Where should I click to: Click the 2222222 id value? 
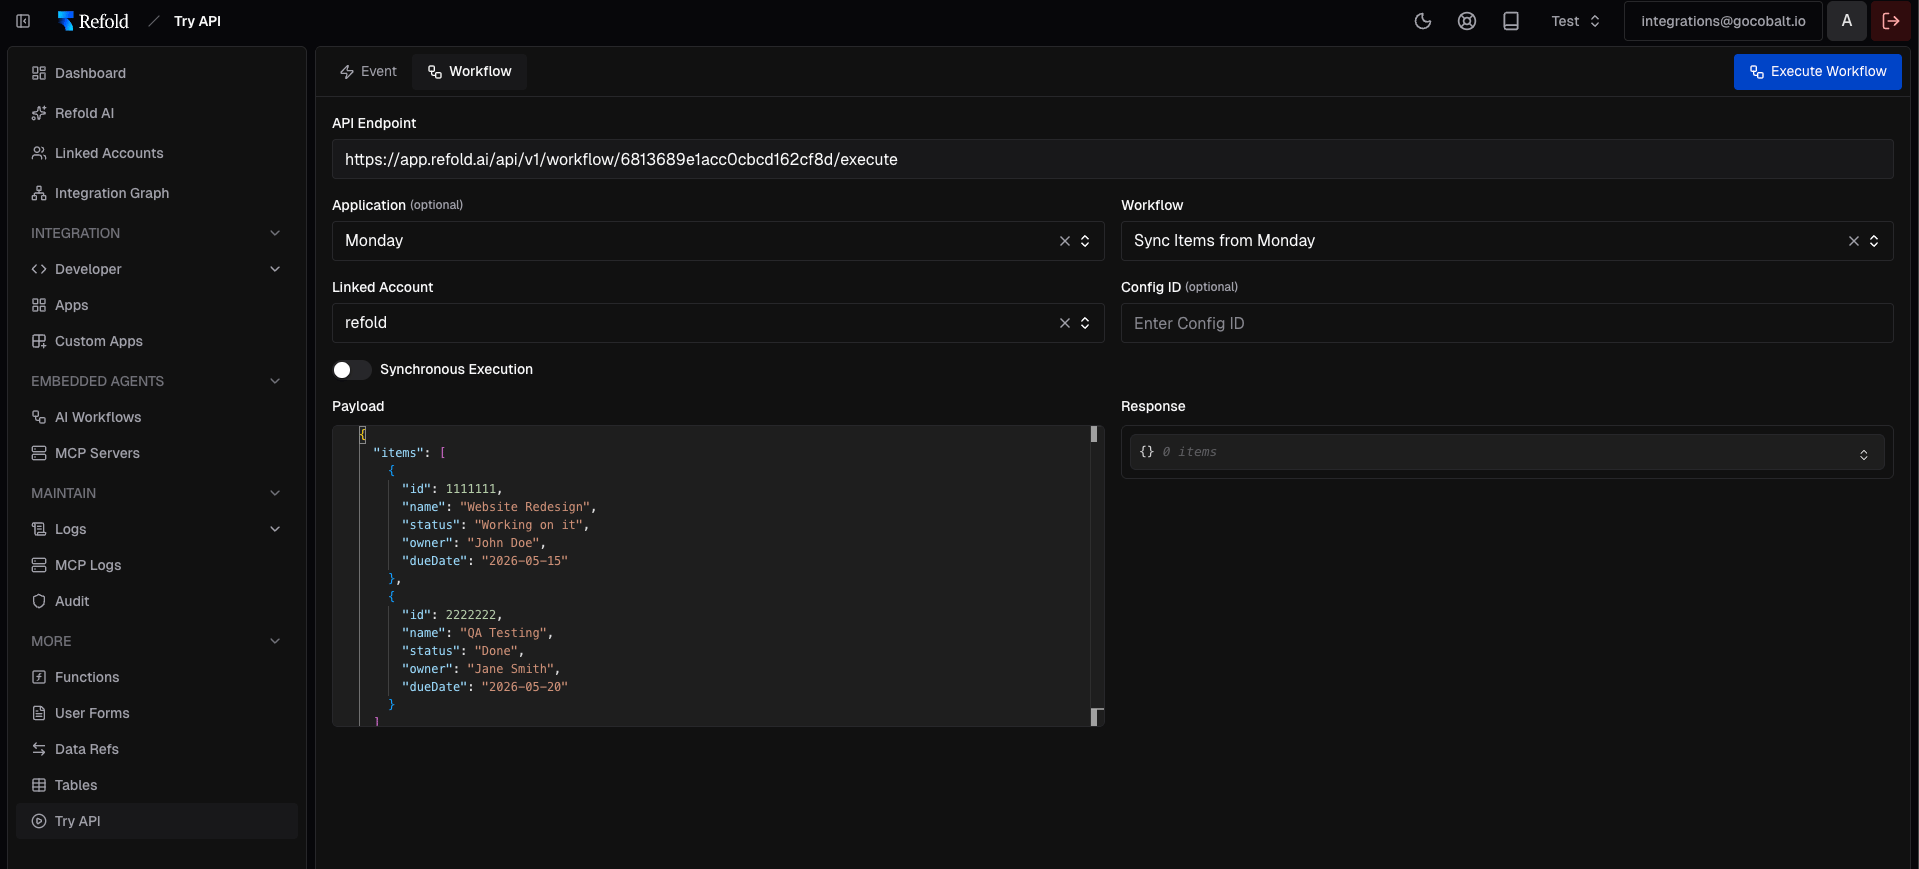pos(471,615)
